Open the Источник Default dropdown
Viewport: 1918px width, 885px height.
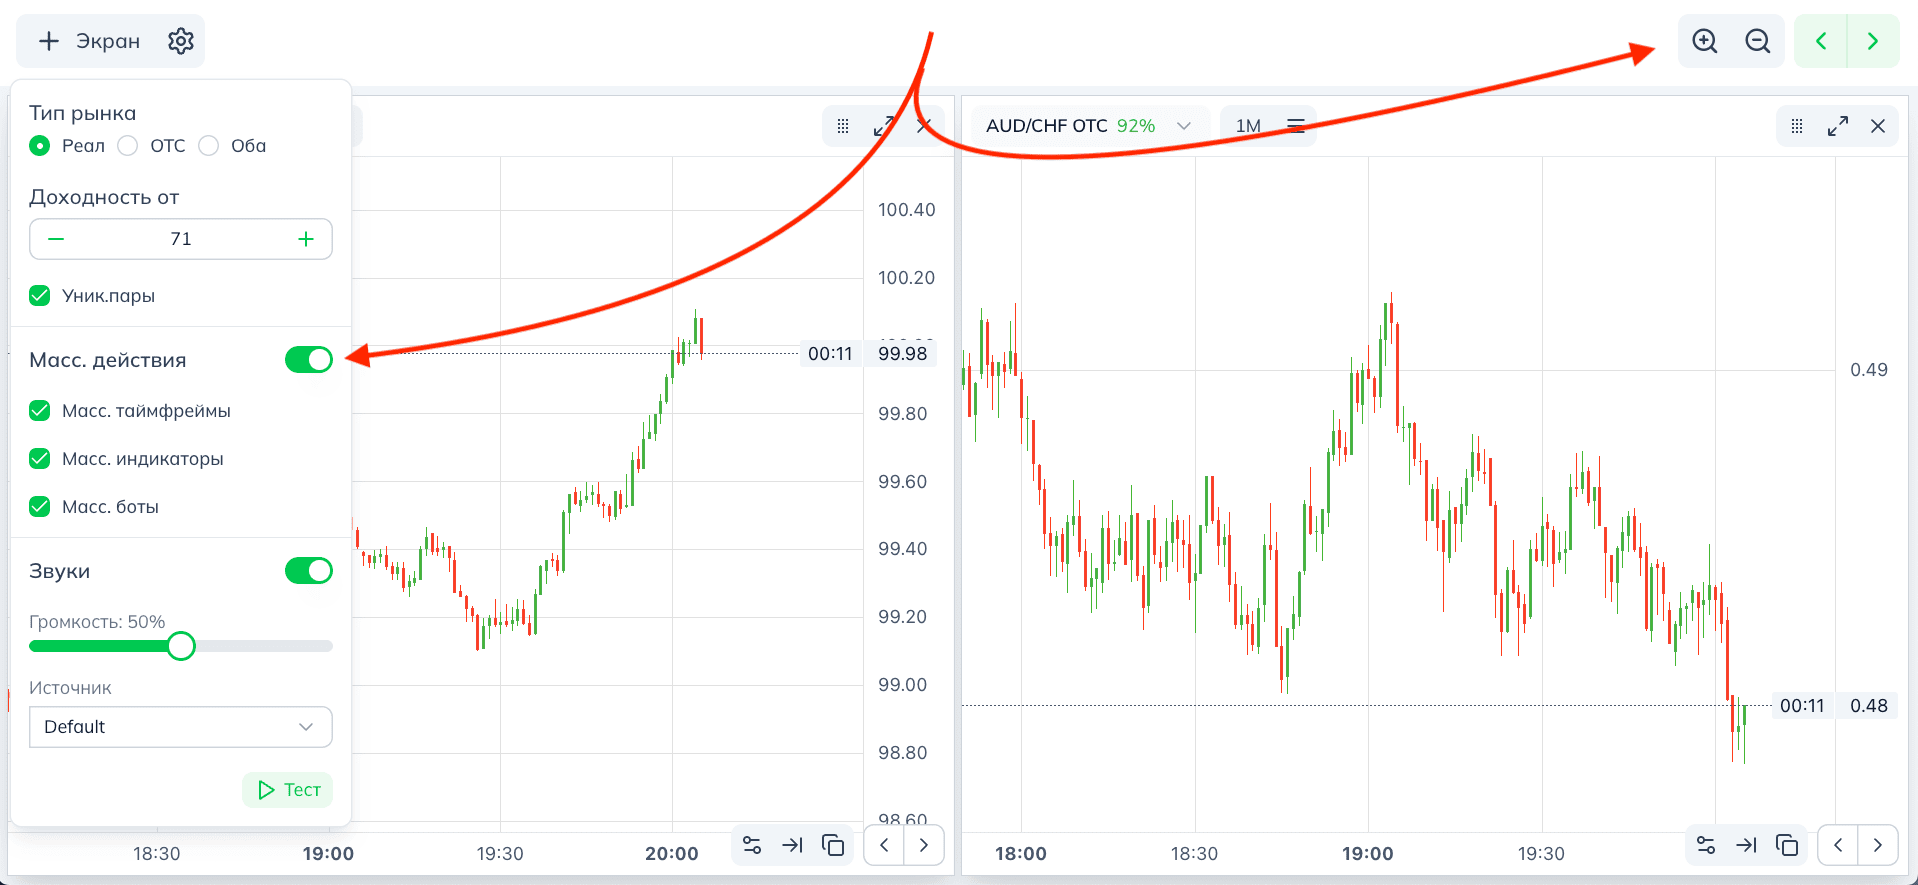pyautogui.click(x=180, y=727)
